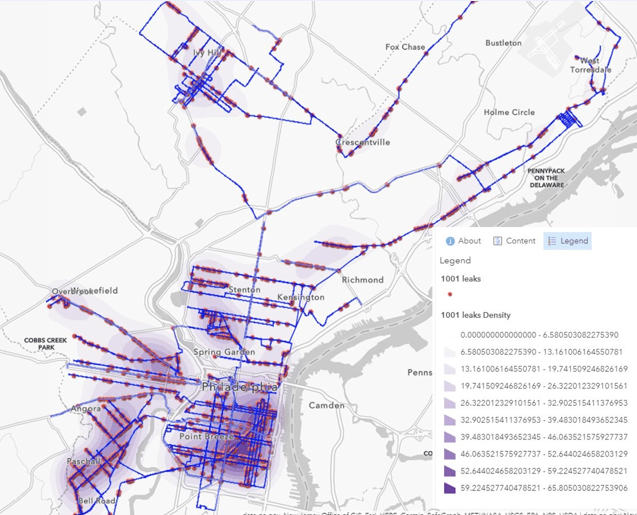The image size is (637, 515).
Task: Click the Bustleton map label
Action: point(503,43)
